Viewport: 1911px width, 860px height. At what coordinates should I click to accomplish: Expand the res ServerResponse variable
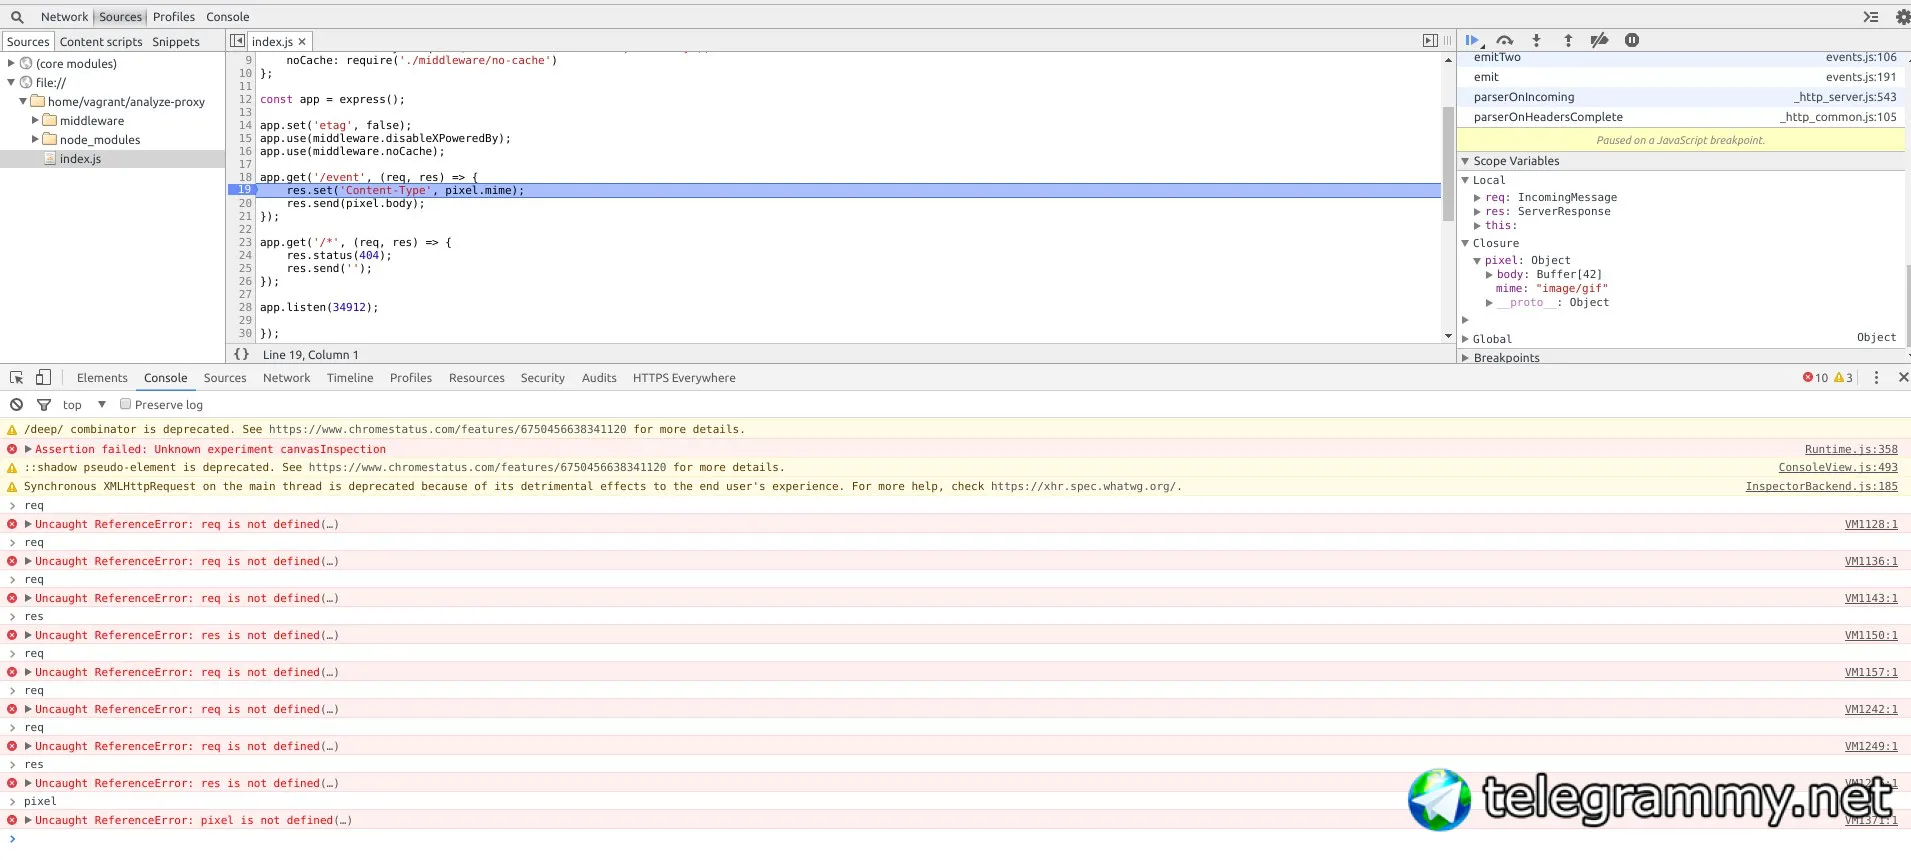(1477, 212)
